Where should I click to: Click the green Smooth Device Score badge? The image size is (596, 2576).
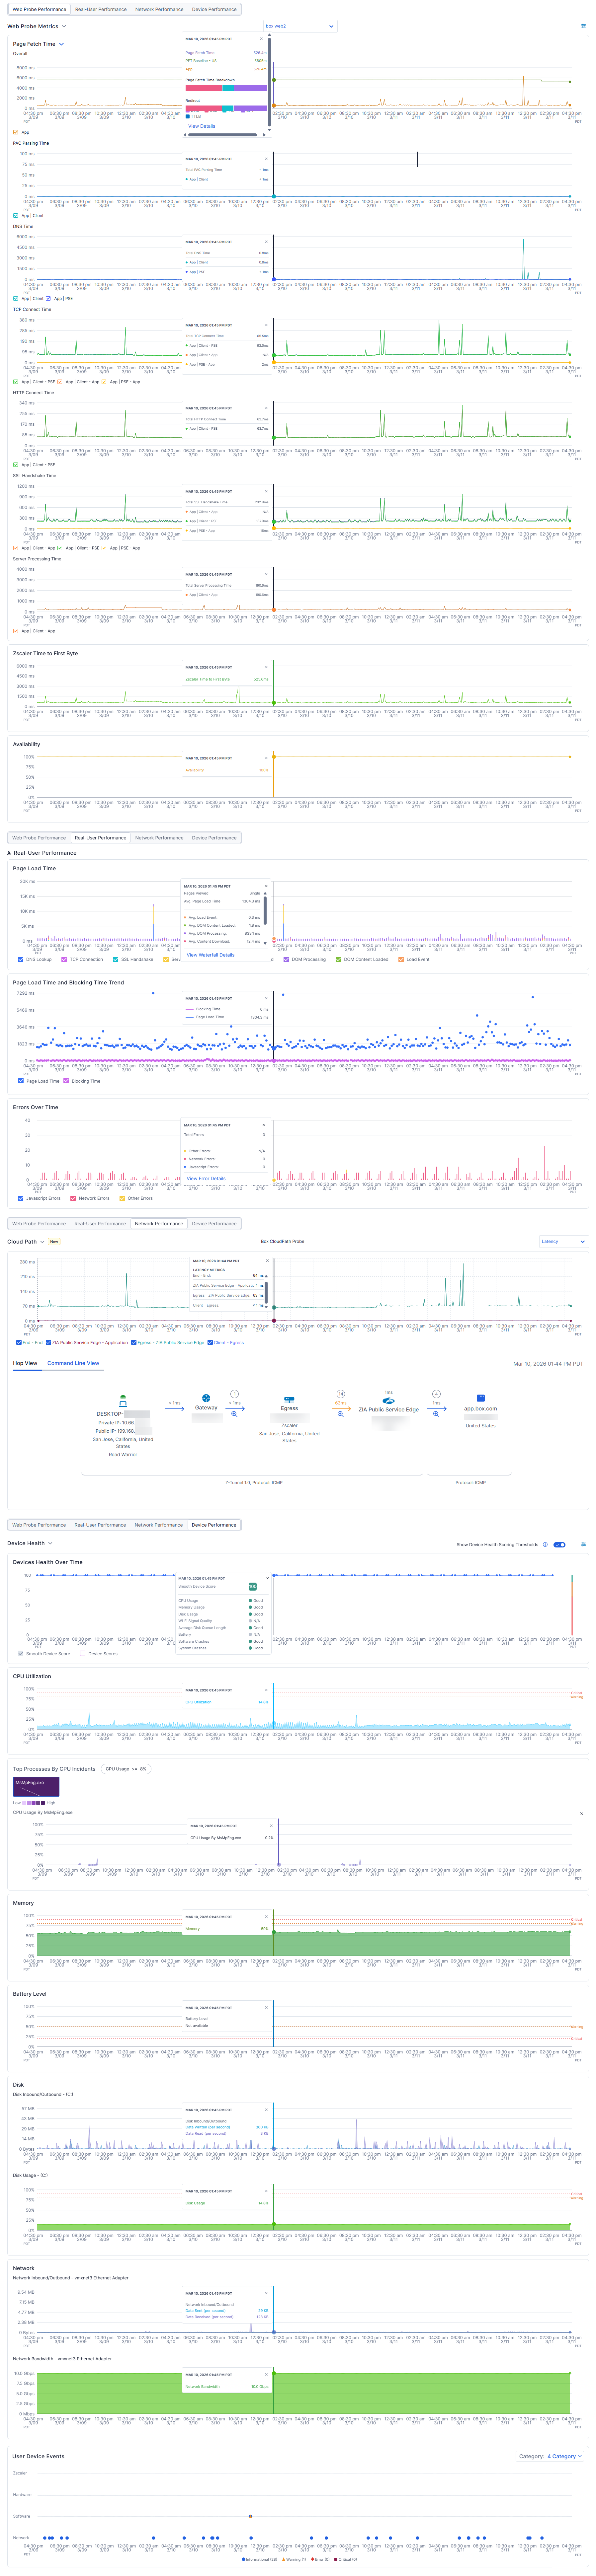[253, 1587]
